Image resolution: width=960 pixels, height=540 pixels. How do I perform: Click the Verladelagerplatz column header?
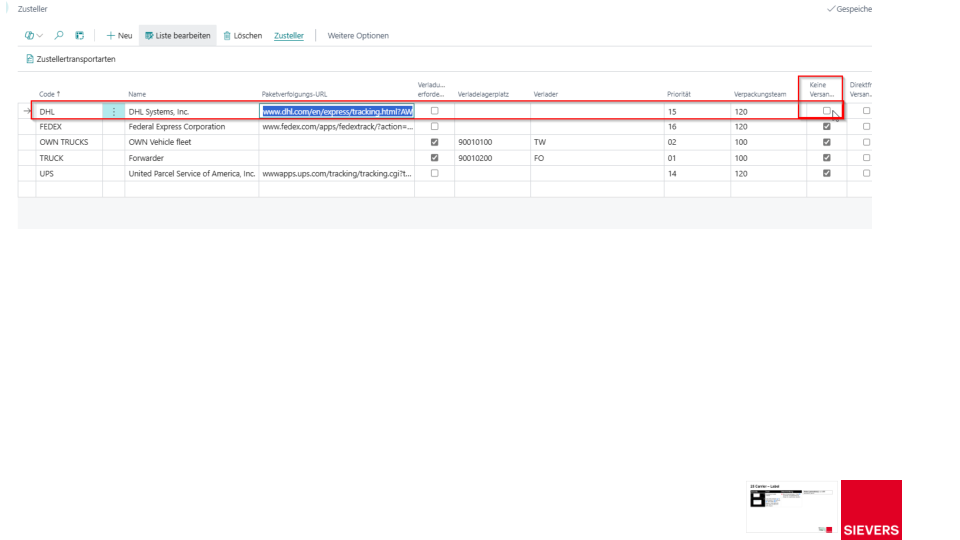pyautogui.click(x=483, y=94)
